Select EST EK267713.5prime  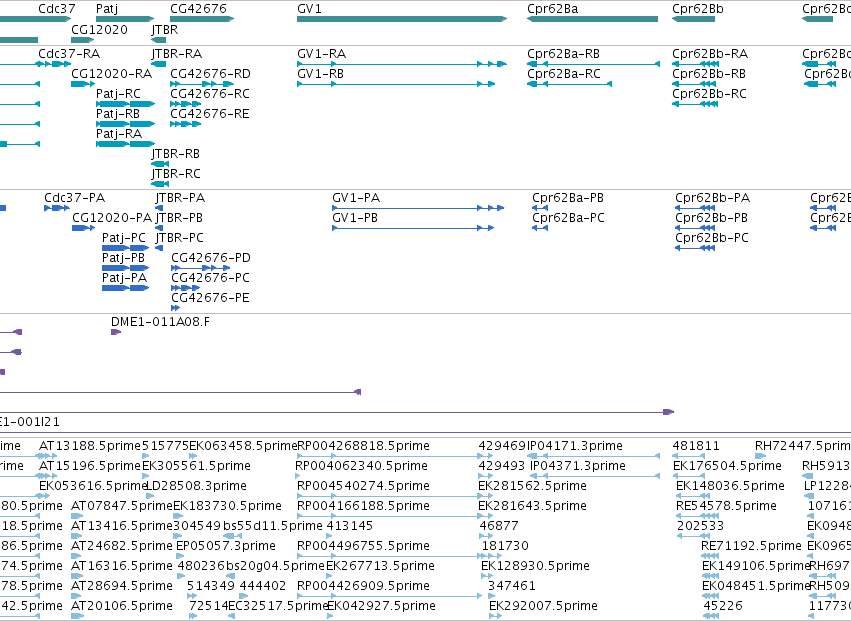coord(380,566)
